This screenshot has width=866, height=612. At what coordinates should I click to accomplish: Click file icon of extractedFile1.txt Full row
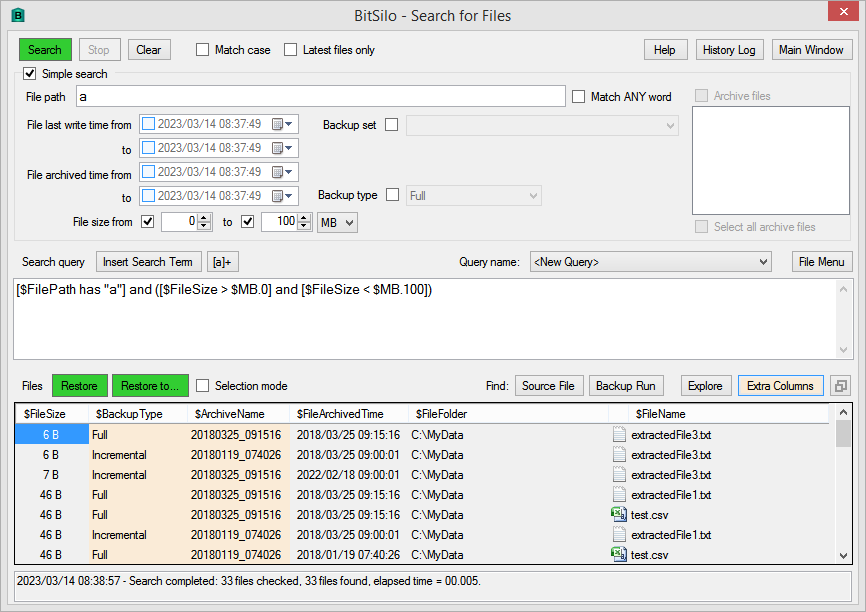[x=619, y=494]
